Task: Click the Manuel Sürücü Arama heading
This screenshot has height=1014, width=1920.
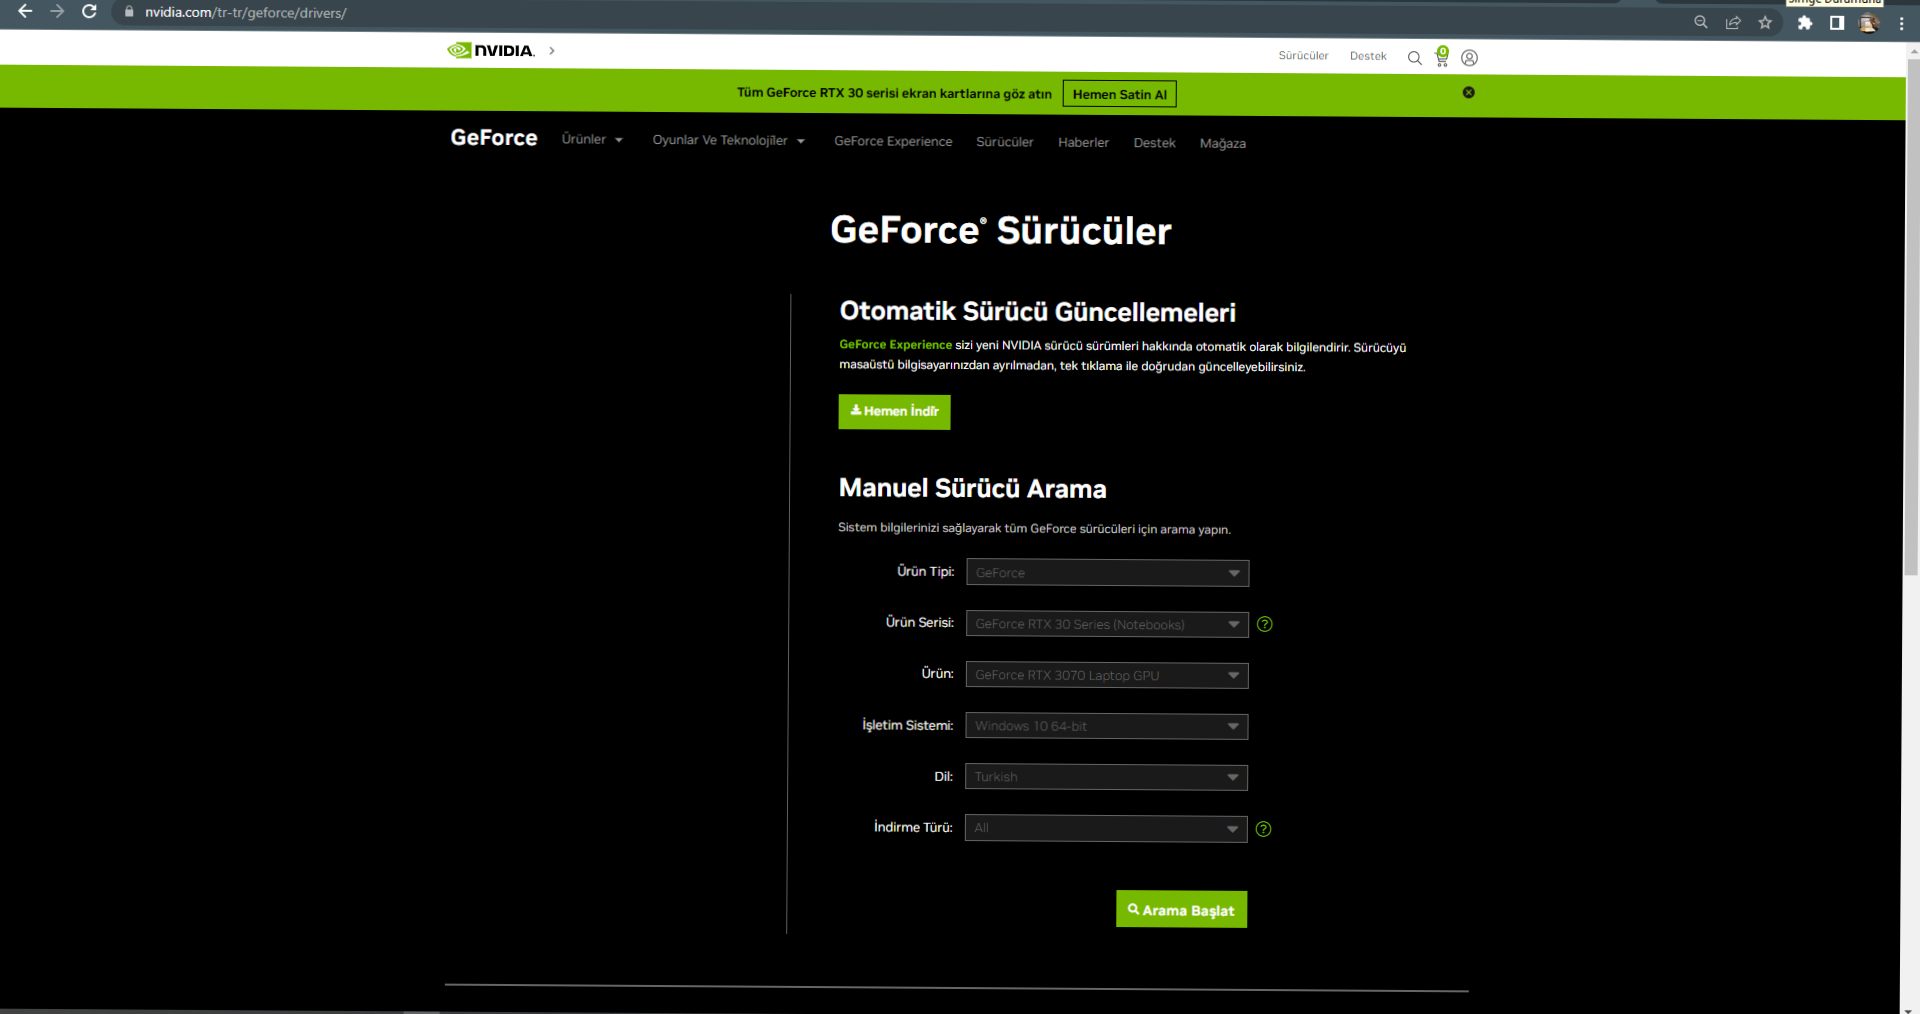Action: [972, 488]
